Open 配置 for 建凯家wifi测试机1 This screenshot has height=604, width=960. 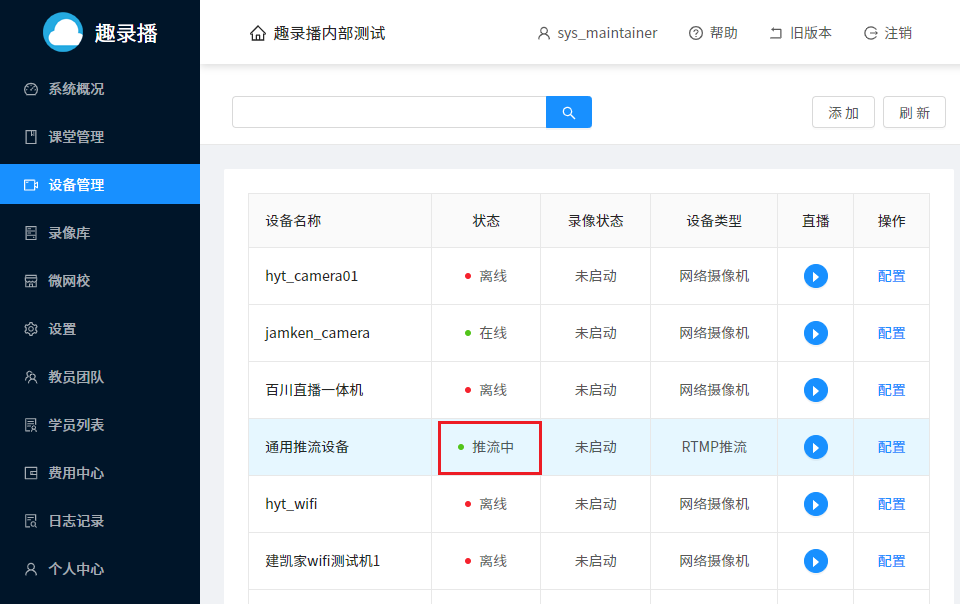click(x=891, y=561)
